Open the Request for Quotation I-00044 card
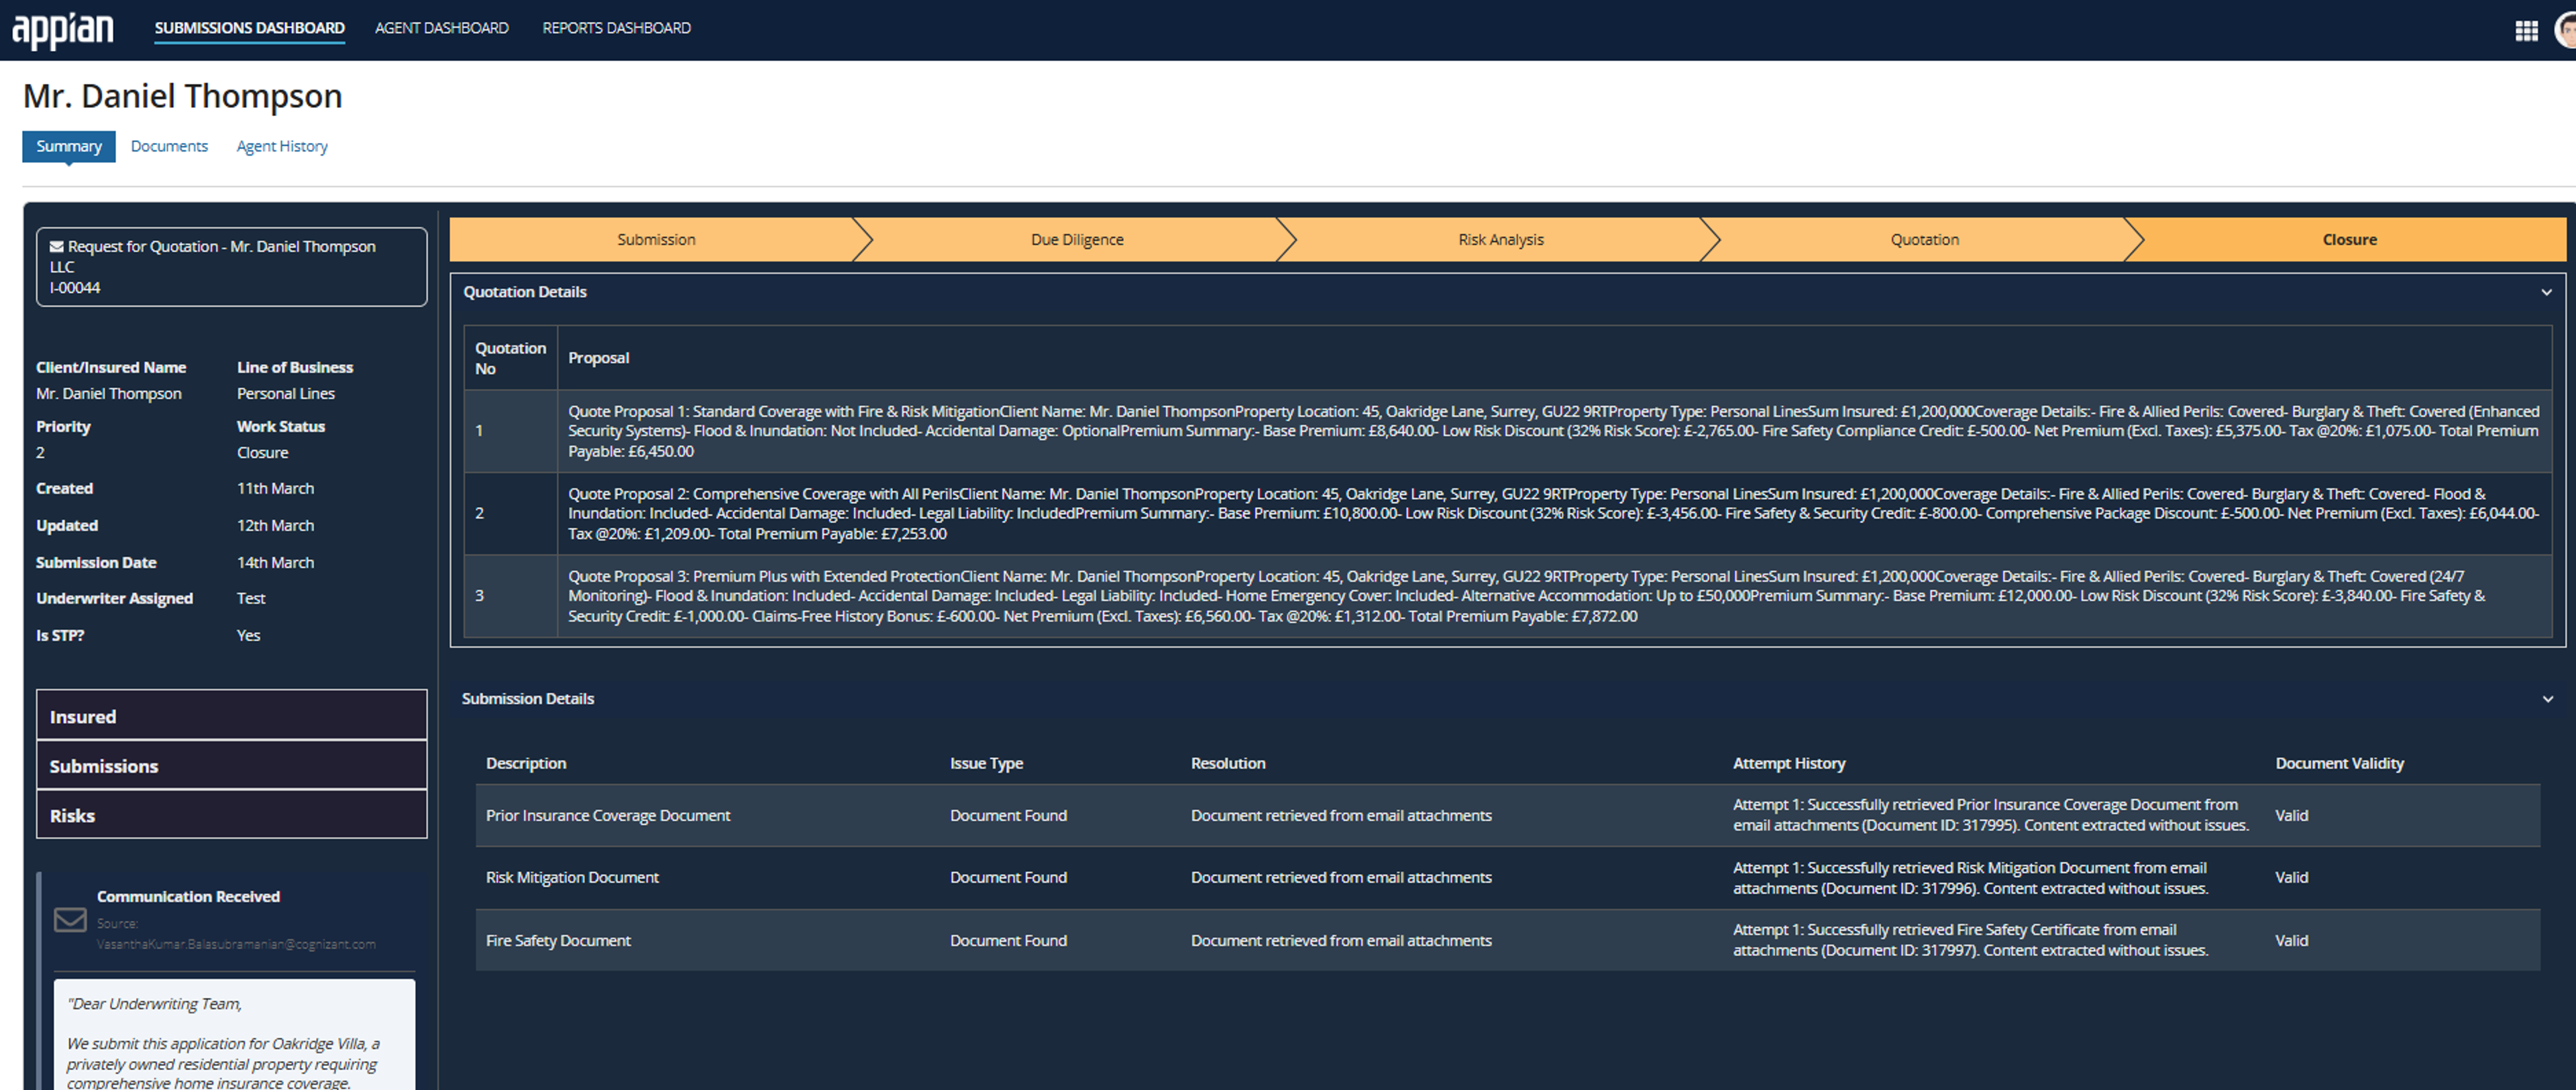The image size is (2576, 1090). pyautogui.click(x=232, y=267)
